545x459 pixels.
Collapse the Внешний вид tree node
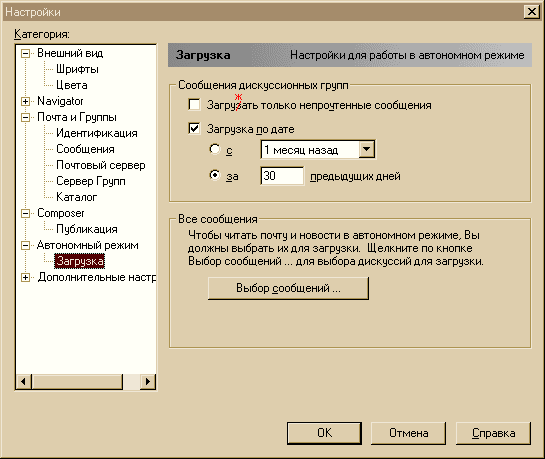tap(25, 54)
